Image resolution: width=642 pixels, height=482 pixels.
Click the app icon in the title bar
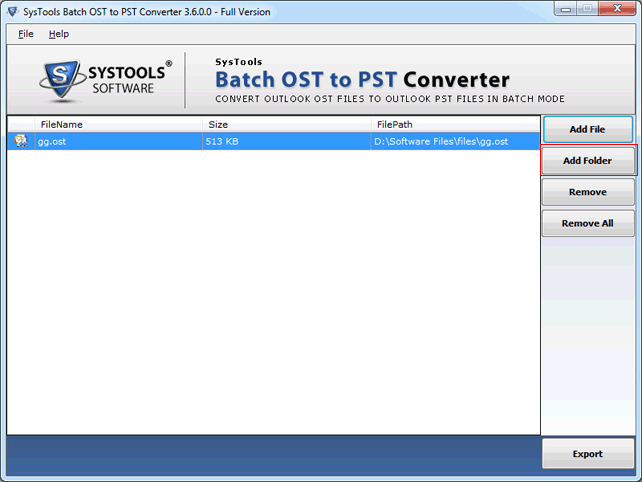12,11
